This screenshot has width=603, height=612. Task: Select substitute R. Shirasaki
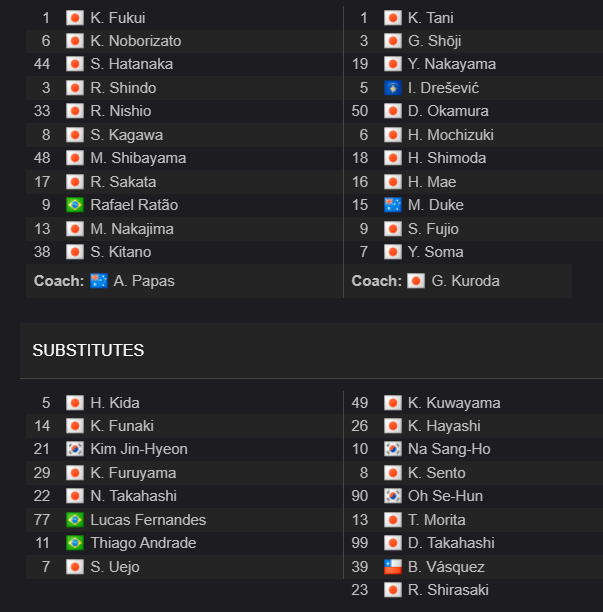[x=448, y=590]
